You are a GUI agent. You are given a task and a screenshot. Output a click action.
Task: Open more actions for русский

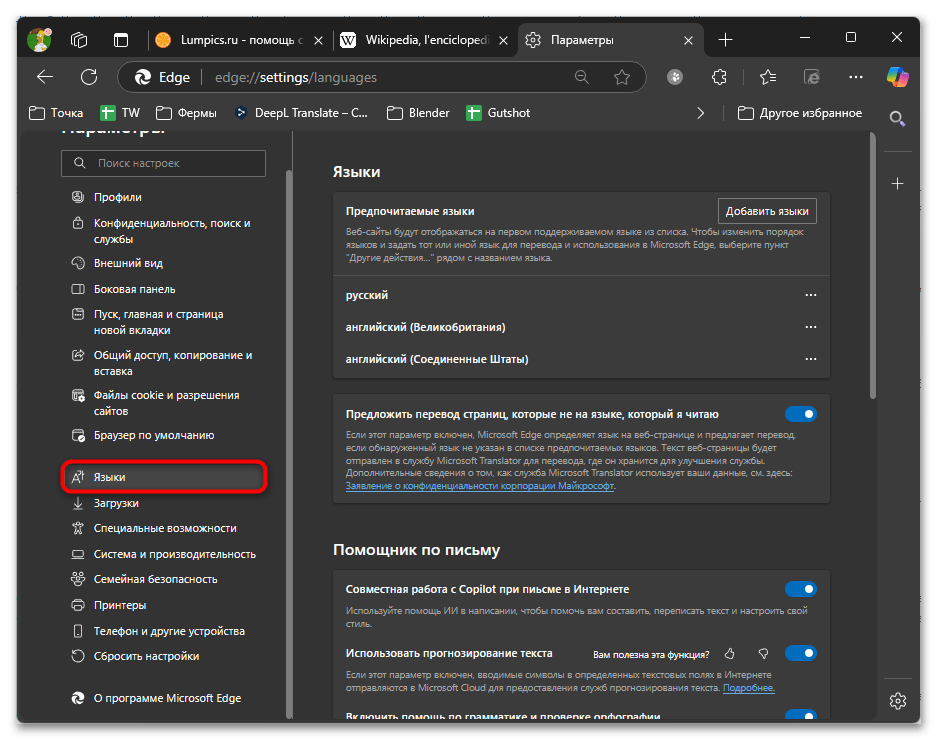810,295
